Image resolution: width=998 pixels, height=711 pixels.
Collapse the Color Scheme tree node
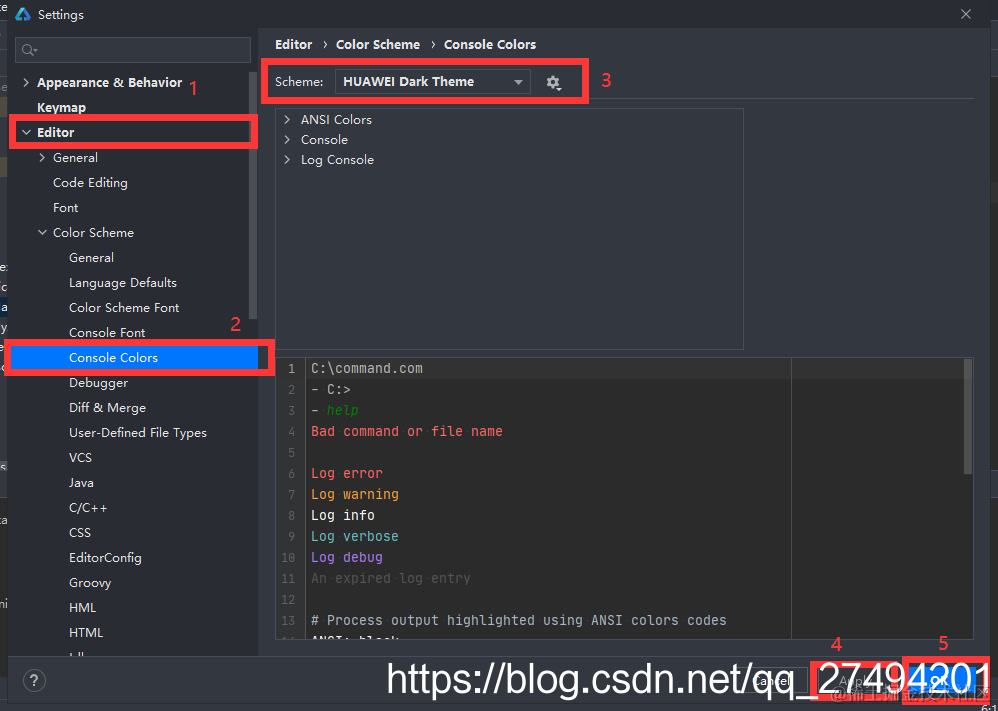coord(43,233)
